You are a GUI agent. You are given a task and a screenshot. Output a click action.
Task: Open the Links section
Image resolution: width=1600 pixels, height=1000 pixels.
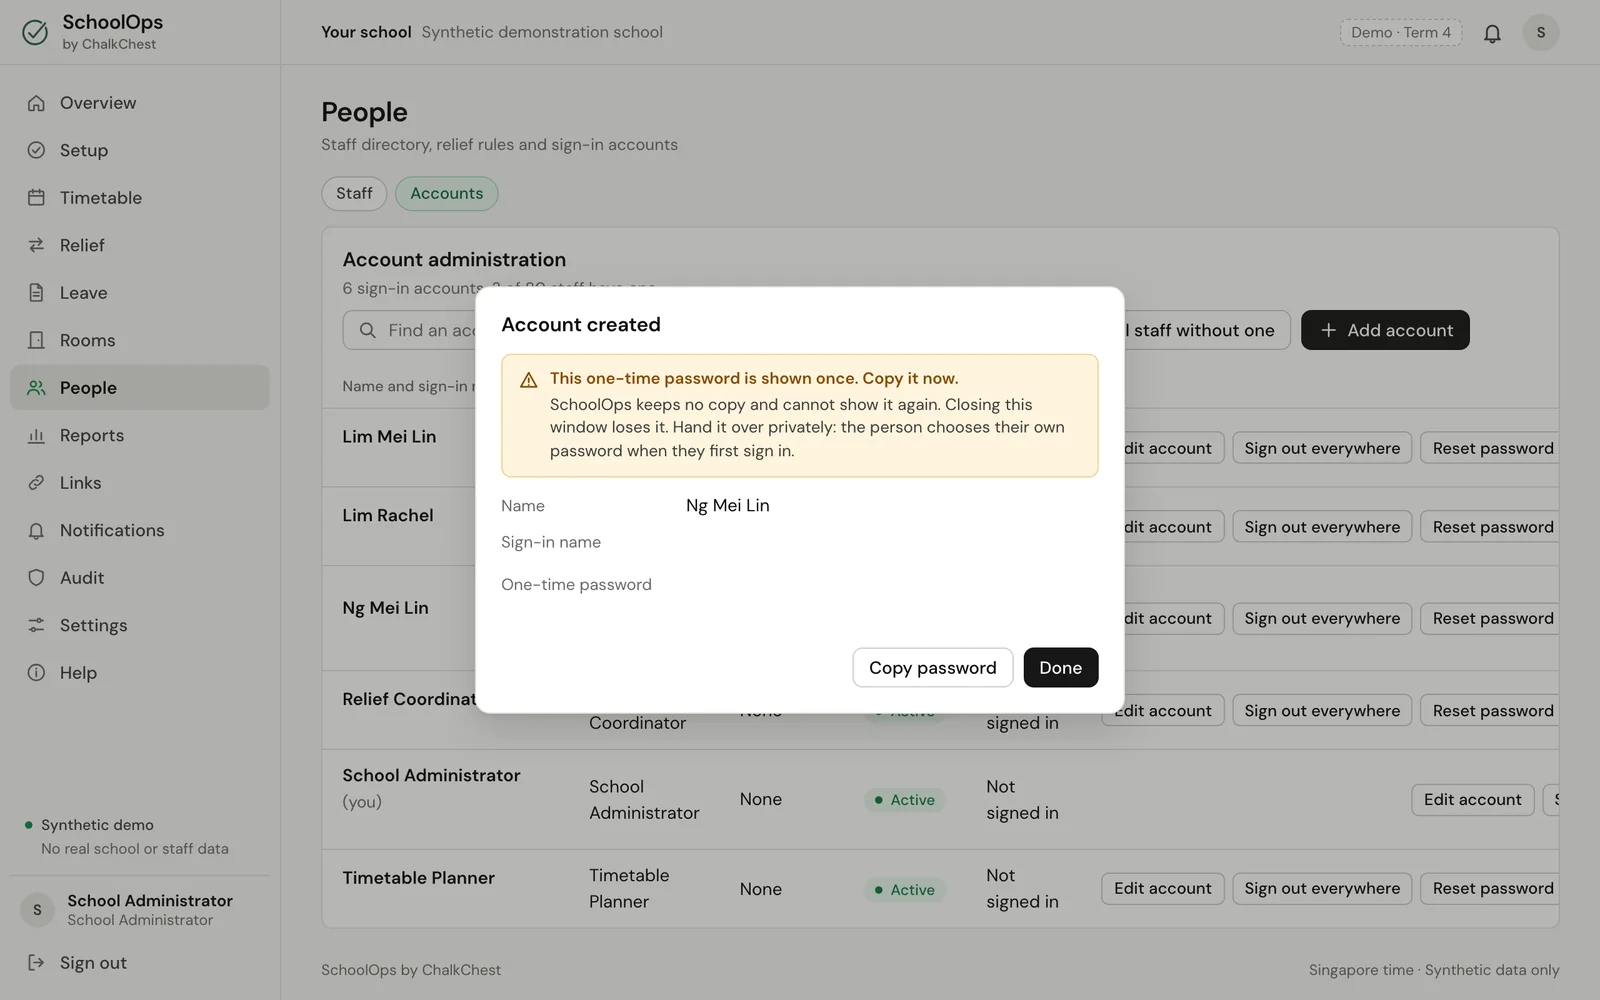click(x=140, y=483)
